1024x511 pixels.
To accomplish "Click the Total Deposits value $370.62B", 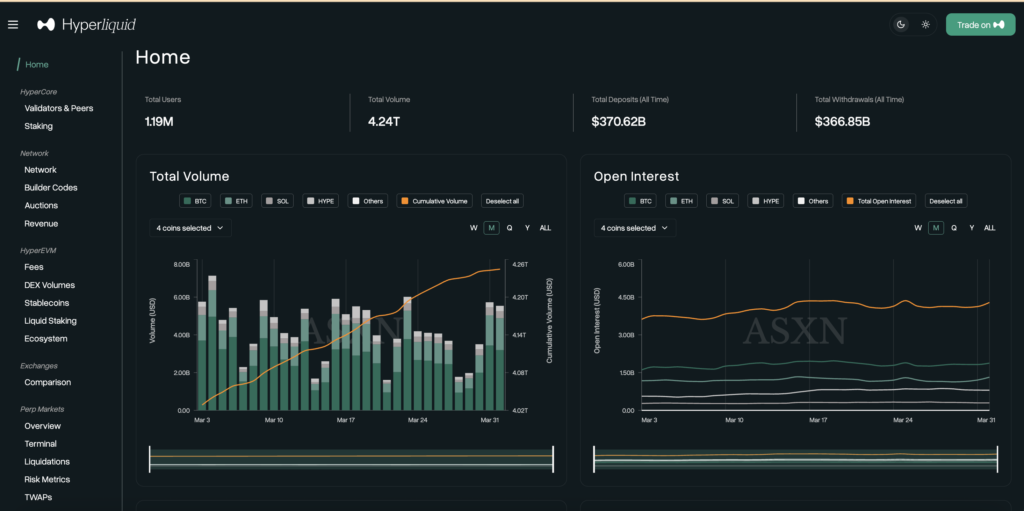I will point(618,121).
